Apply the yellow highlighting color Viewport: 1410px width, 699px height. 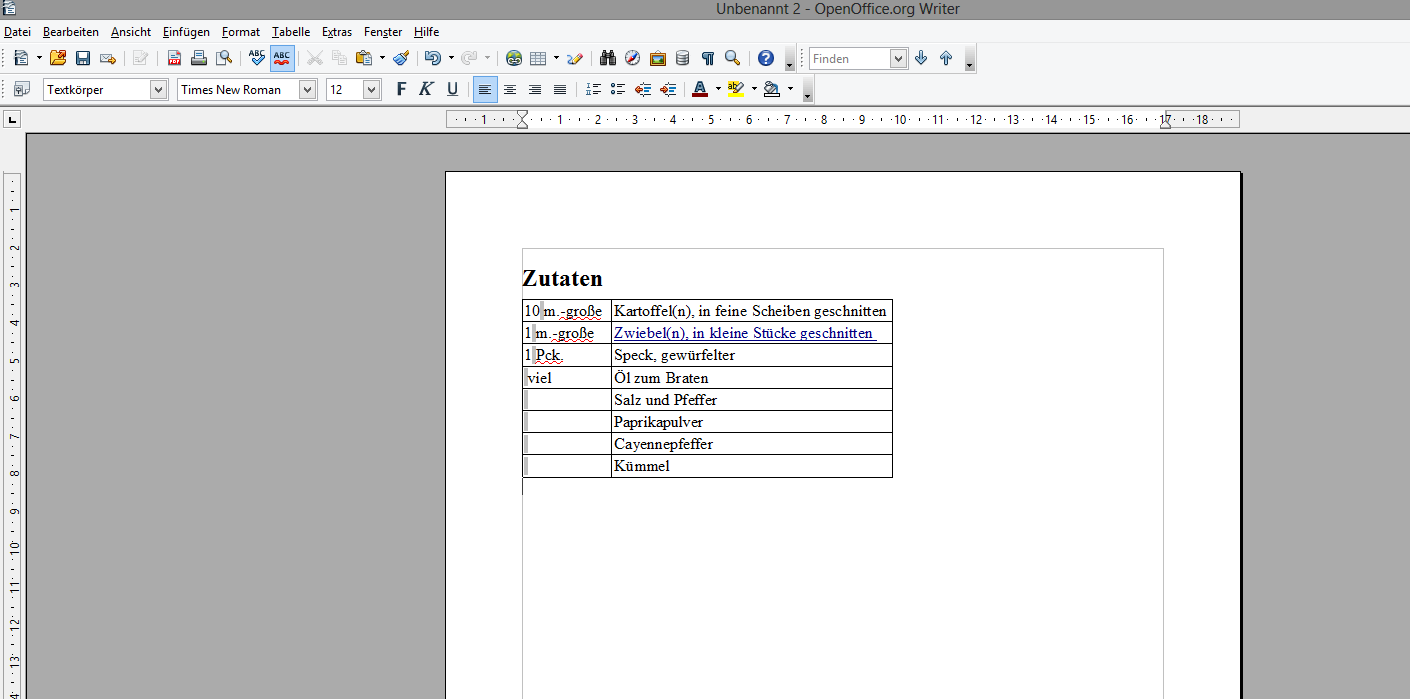tap(736, 90)
